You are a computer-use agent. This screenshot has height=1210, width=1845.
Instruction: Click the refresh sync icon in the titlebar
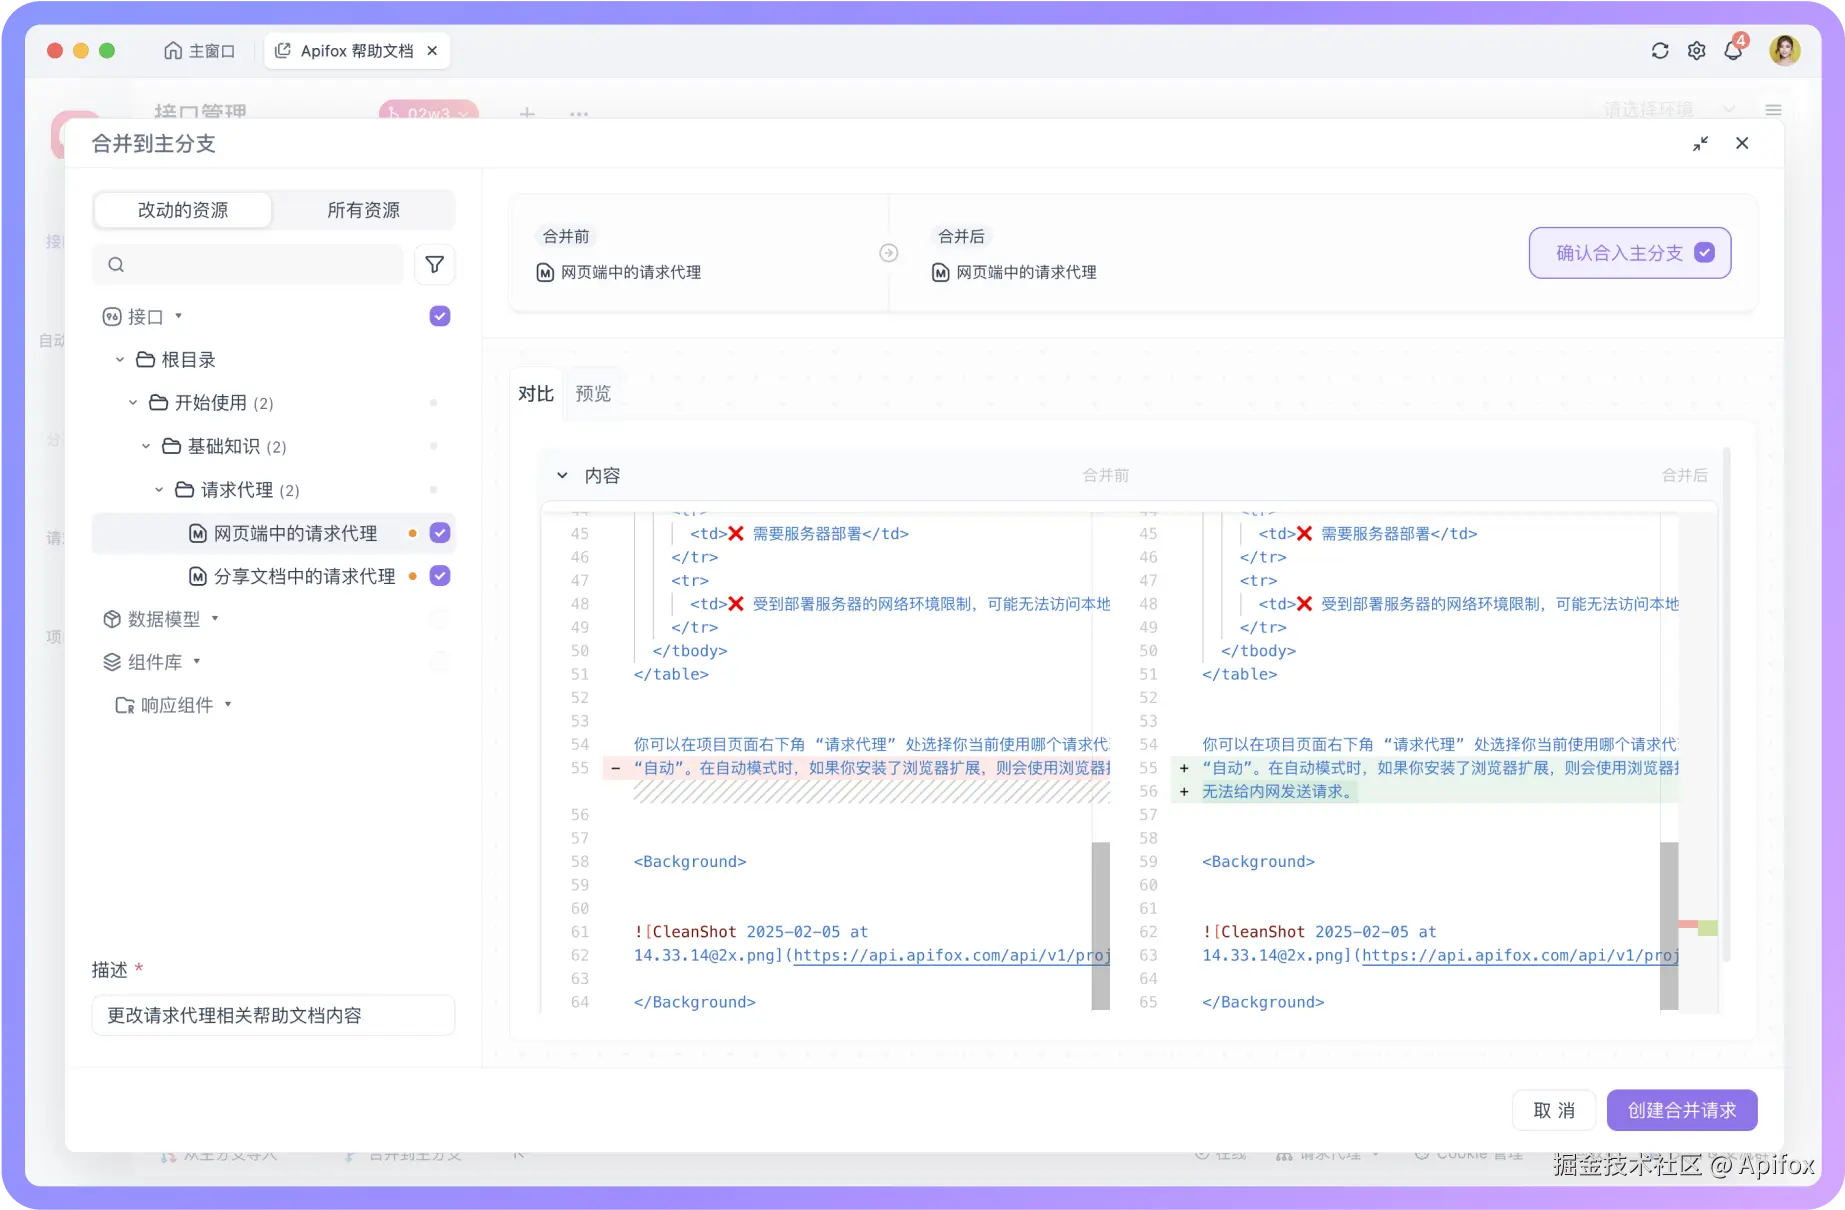tap(1660, 50)
